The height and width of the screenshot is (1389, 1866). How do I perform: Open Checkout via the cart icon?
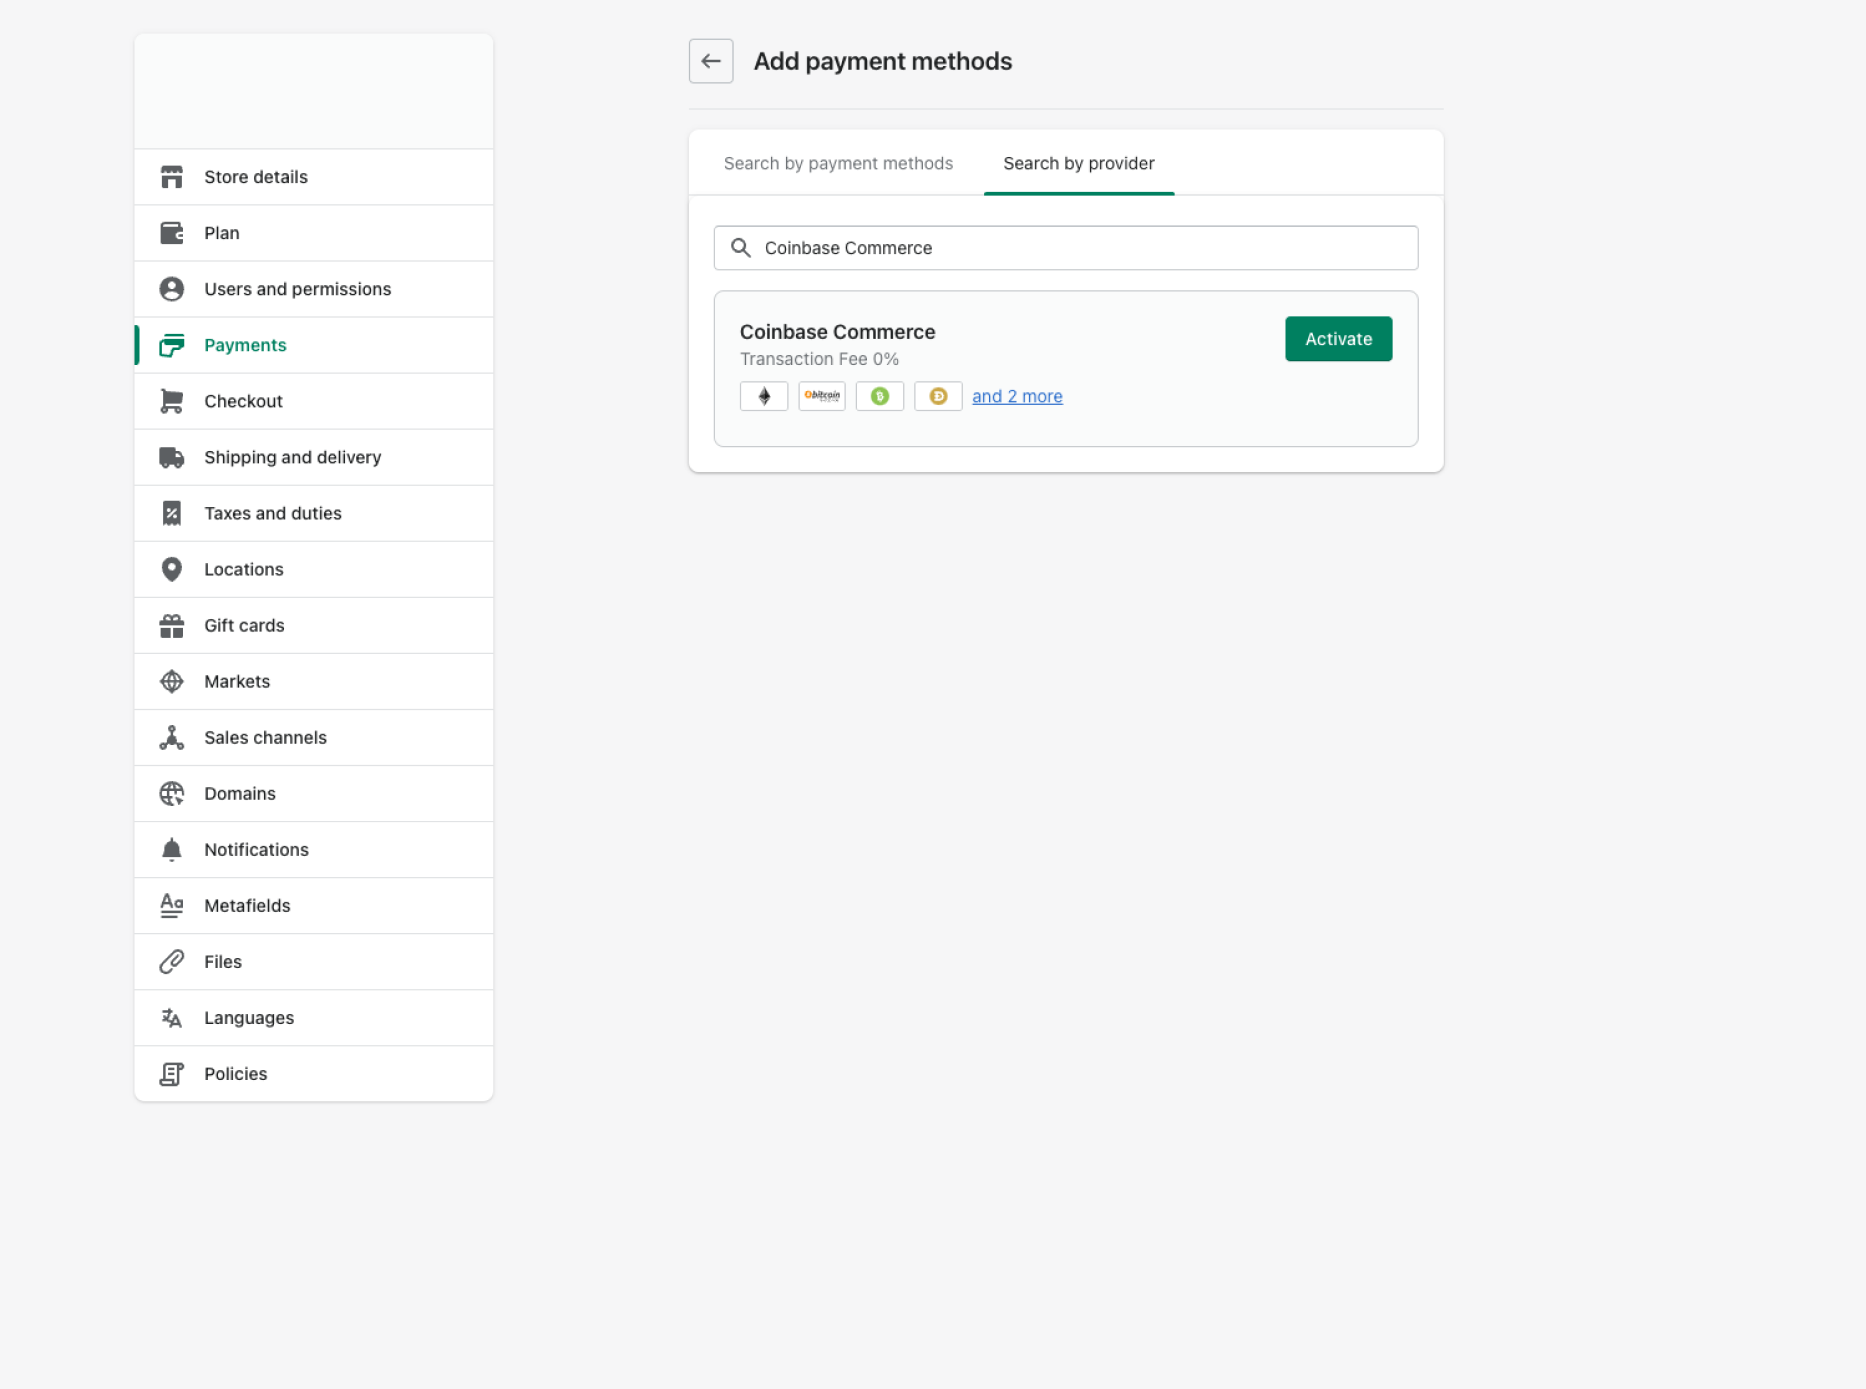click(171, 401)
